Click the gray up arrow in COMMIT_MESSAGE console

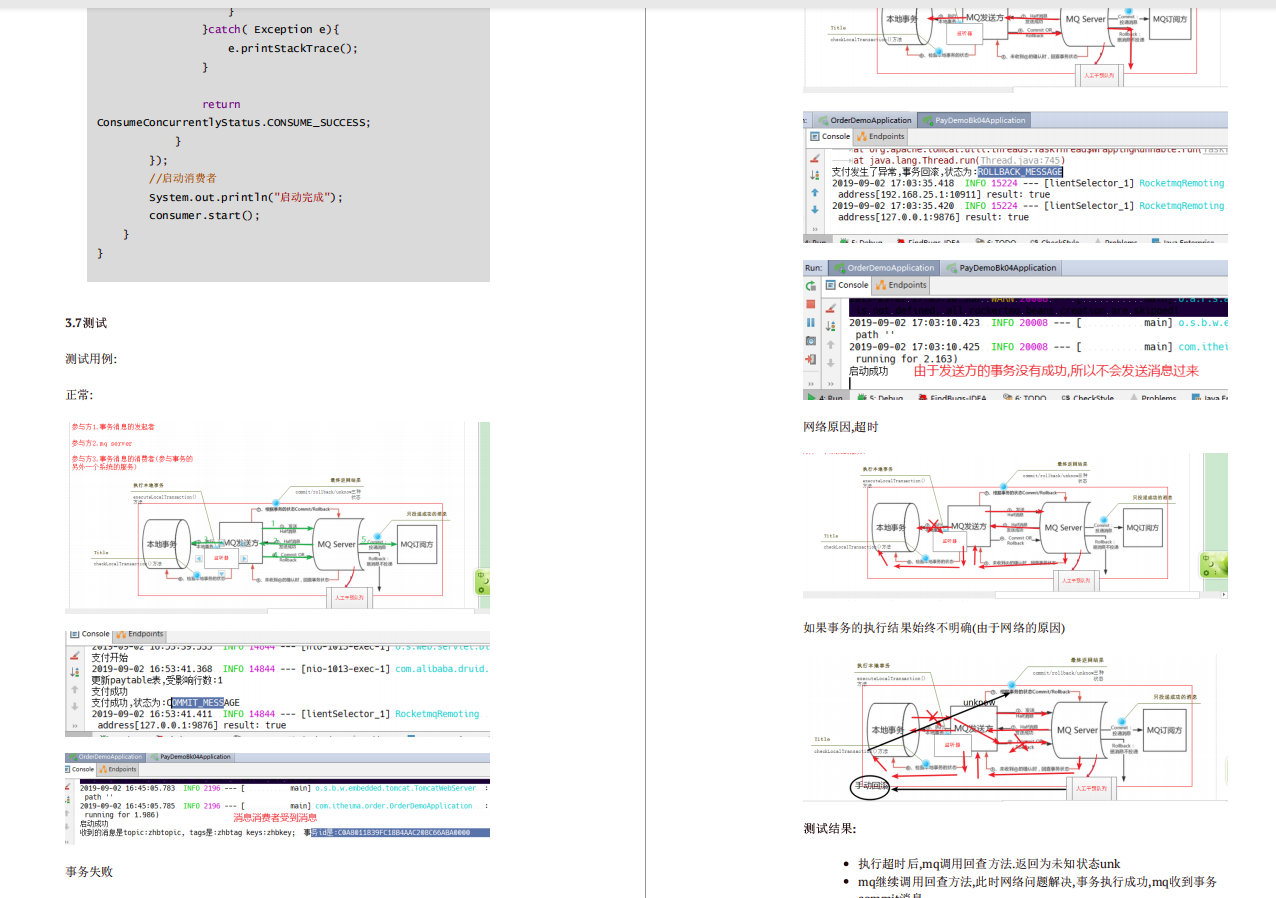74,690
